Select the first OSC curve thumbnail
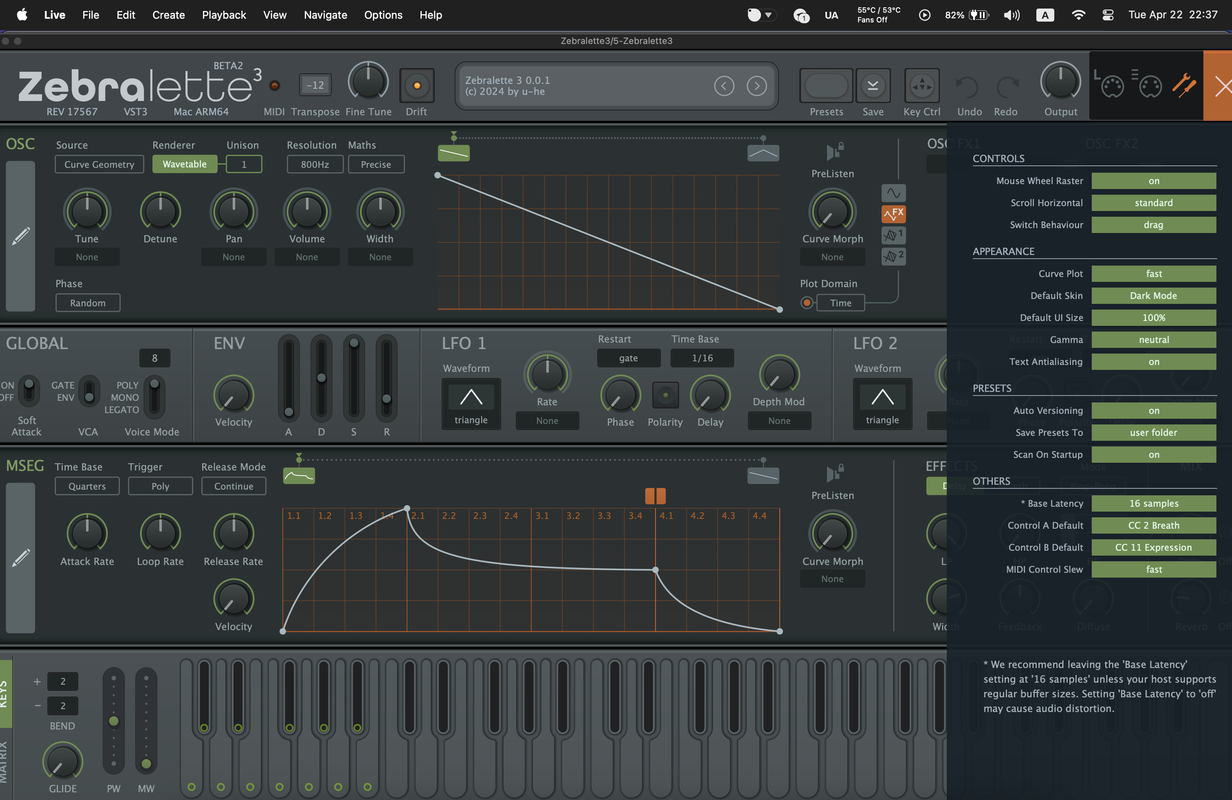1232x800 pixels. pyautogui.click(x=454, y=153)
